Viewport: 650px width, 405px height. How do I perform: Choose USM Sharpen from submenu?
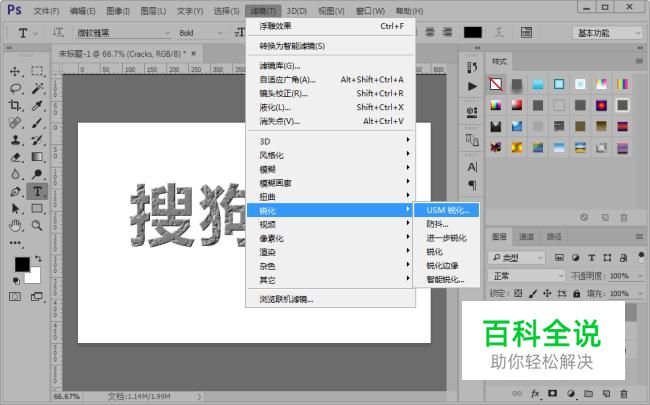[446, 210]
